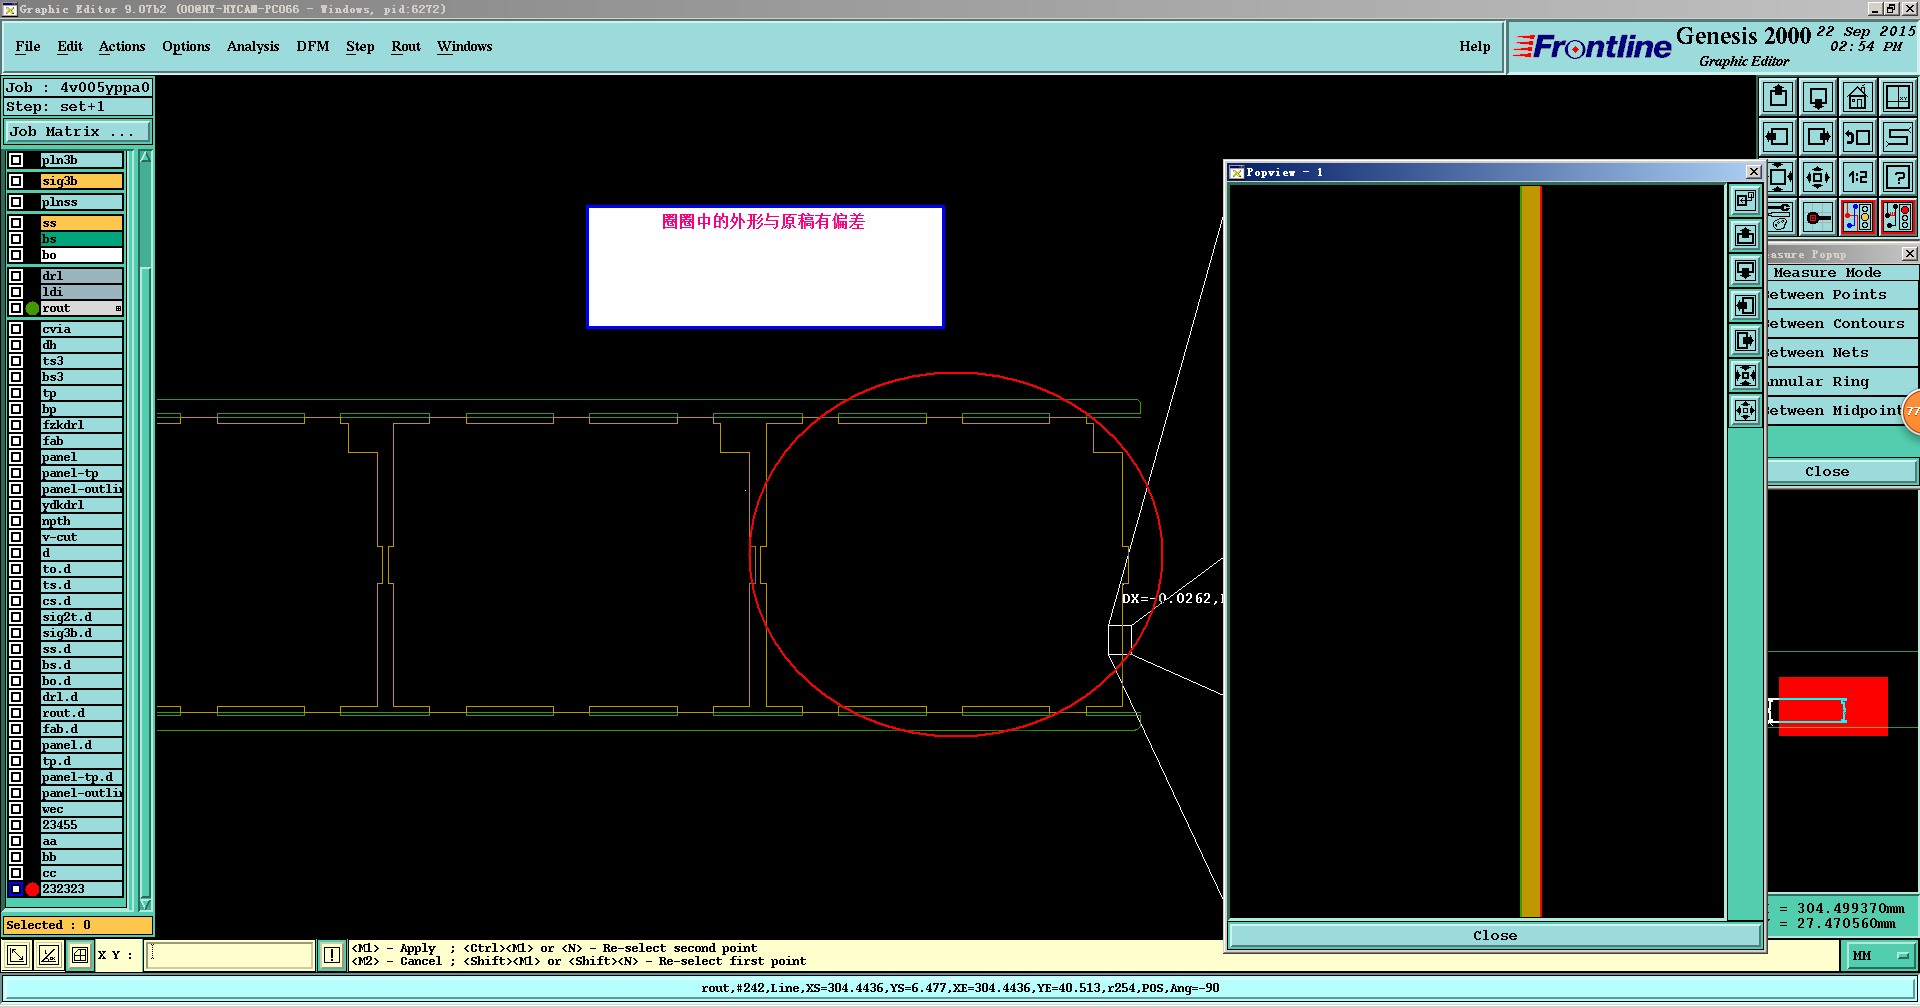Toggle the 232323 layer checkbox
Viewport: 1920px width, 1008px height.
[16, 889]
